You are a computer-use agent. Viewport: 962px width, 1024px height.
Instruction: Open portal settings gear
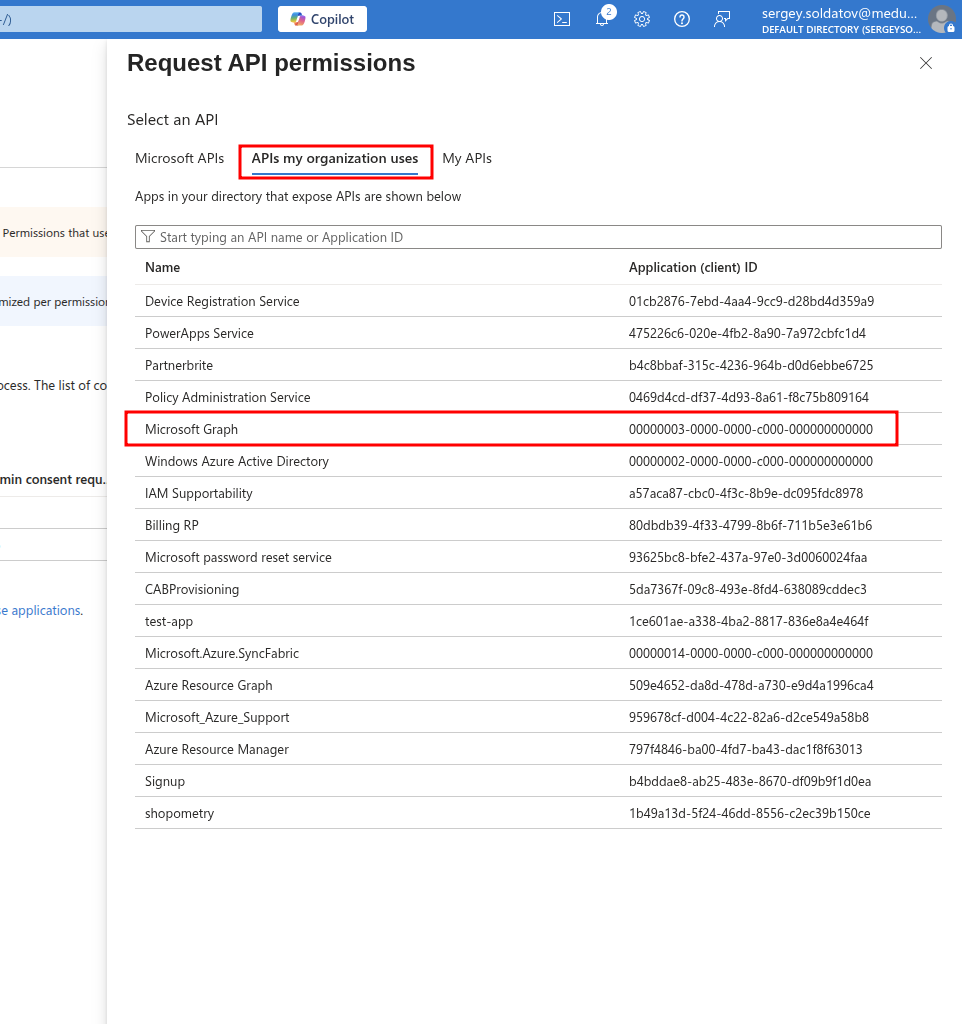(x=642, y=20)
